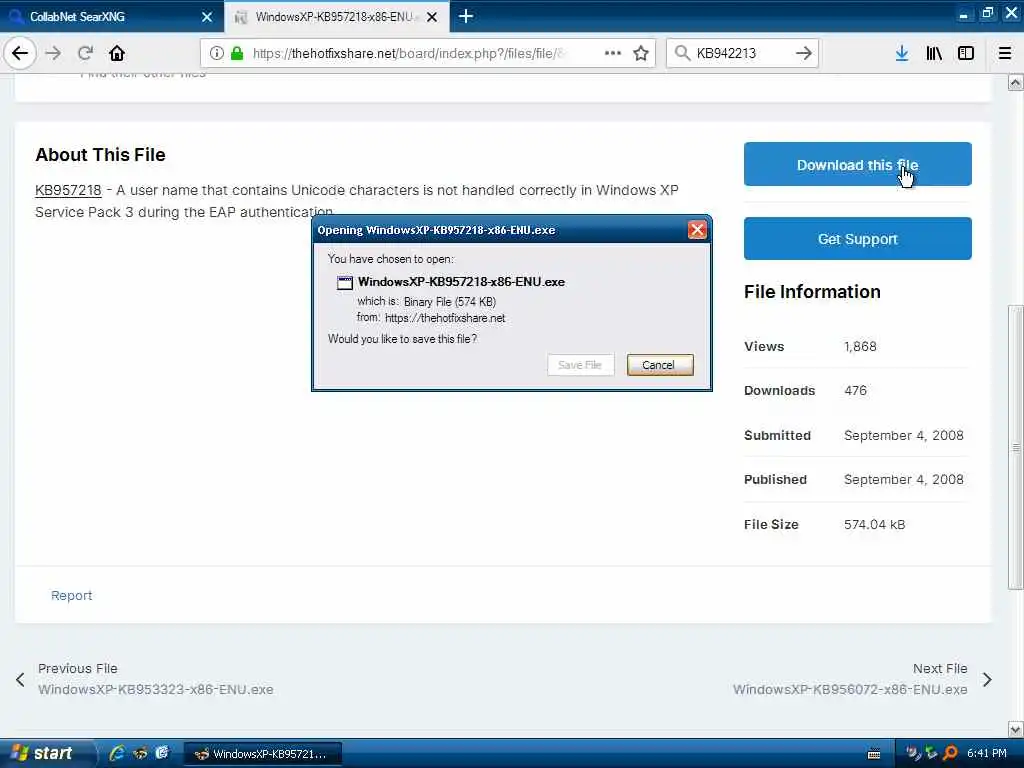Close the WindowsXP-KB957218 tab
Image resolution: width=1024 pixels, height=768 pixels.
[432, 17]
